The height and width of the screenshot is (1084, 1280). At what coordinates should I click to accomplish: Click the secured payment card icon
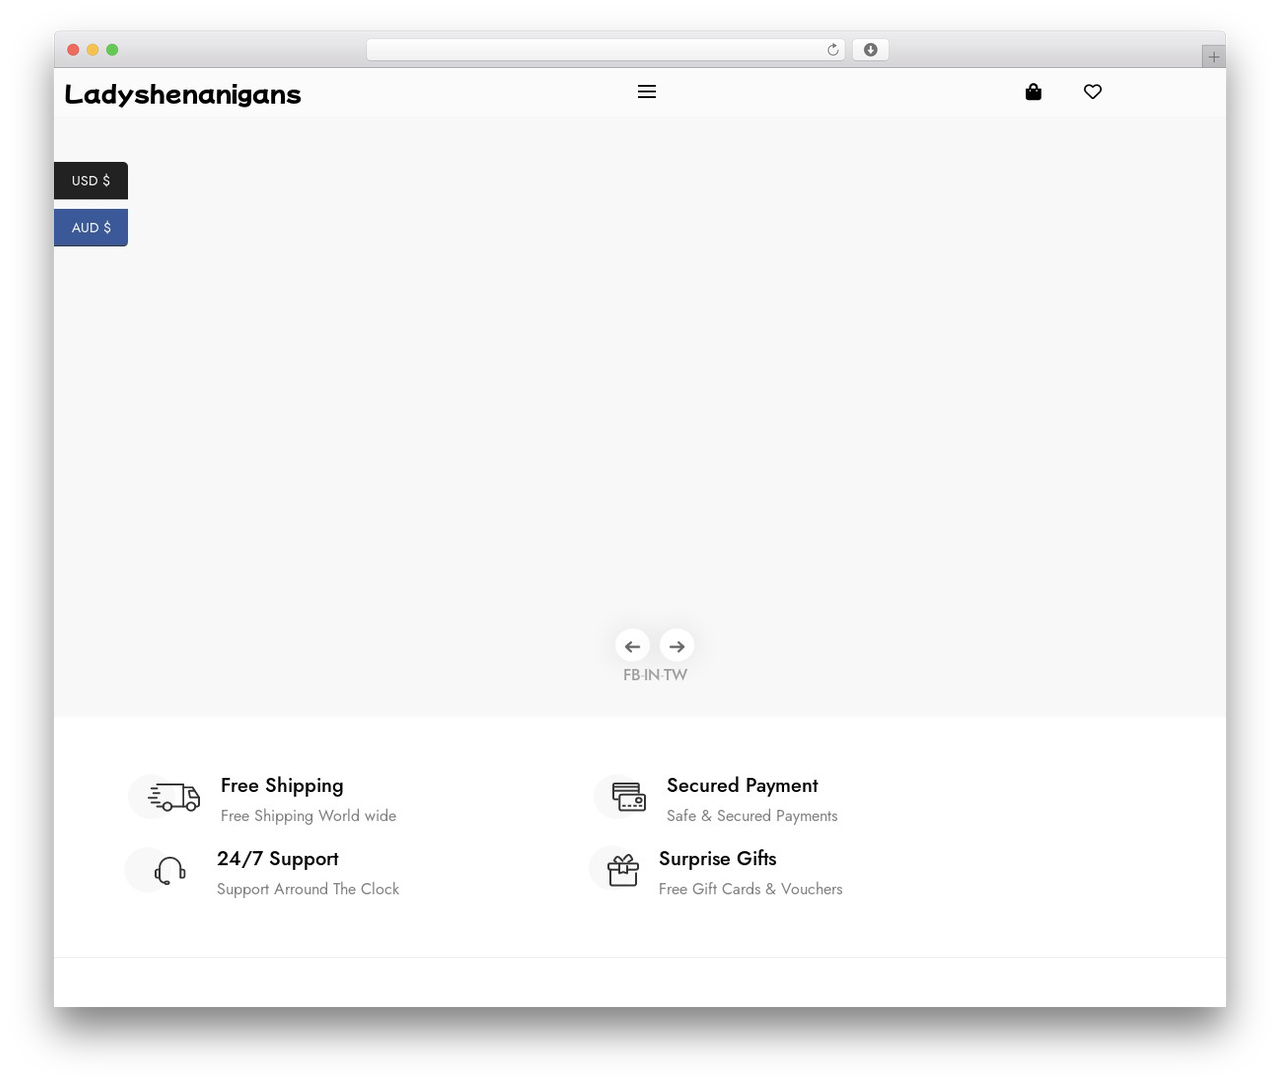coord(629,797)
